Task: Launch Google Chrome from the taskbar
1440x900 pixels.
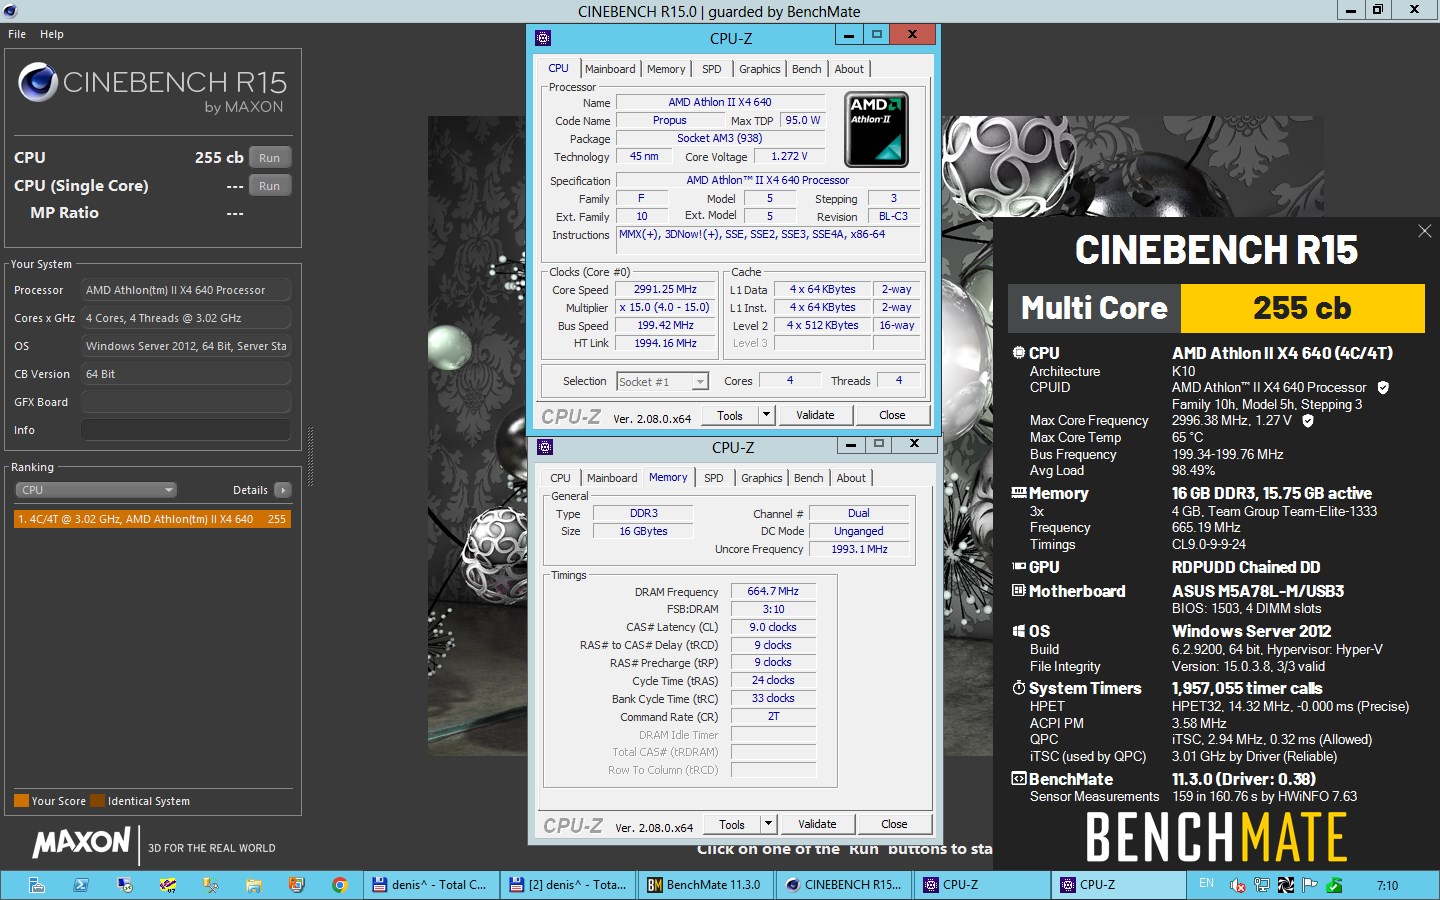Action: point(340,885)
